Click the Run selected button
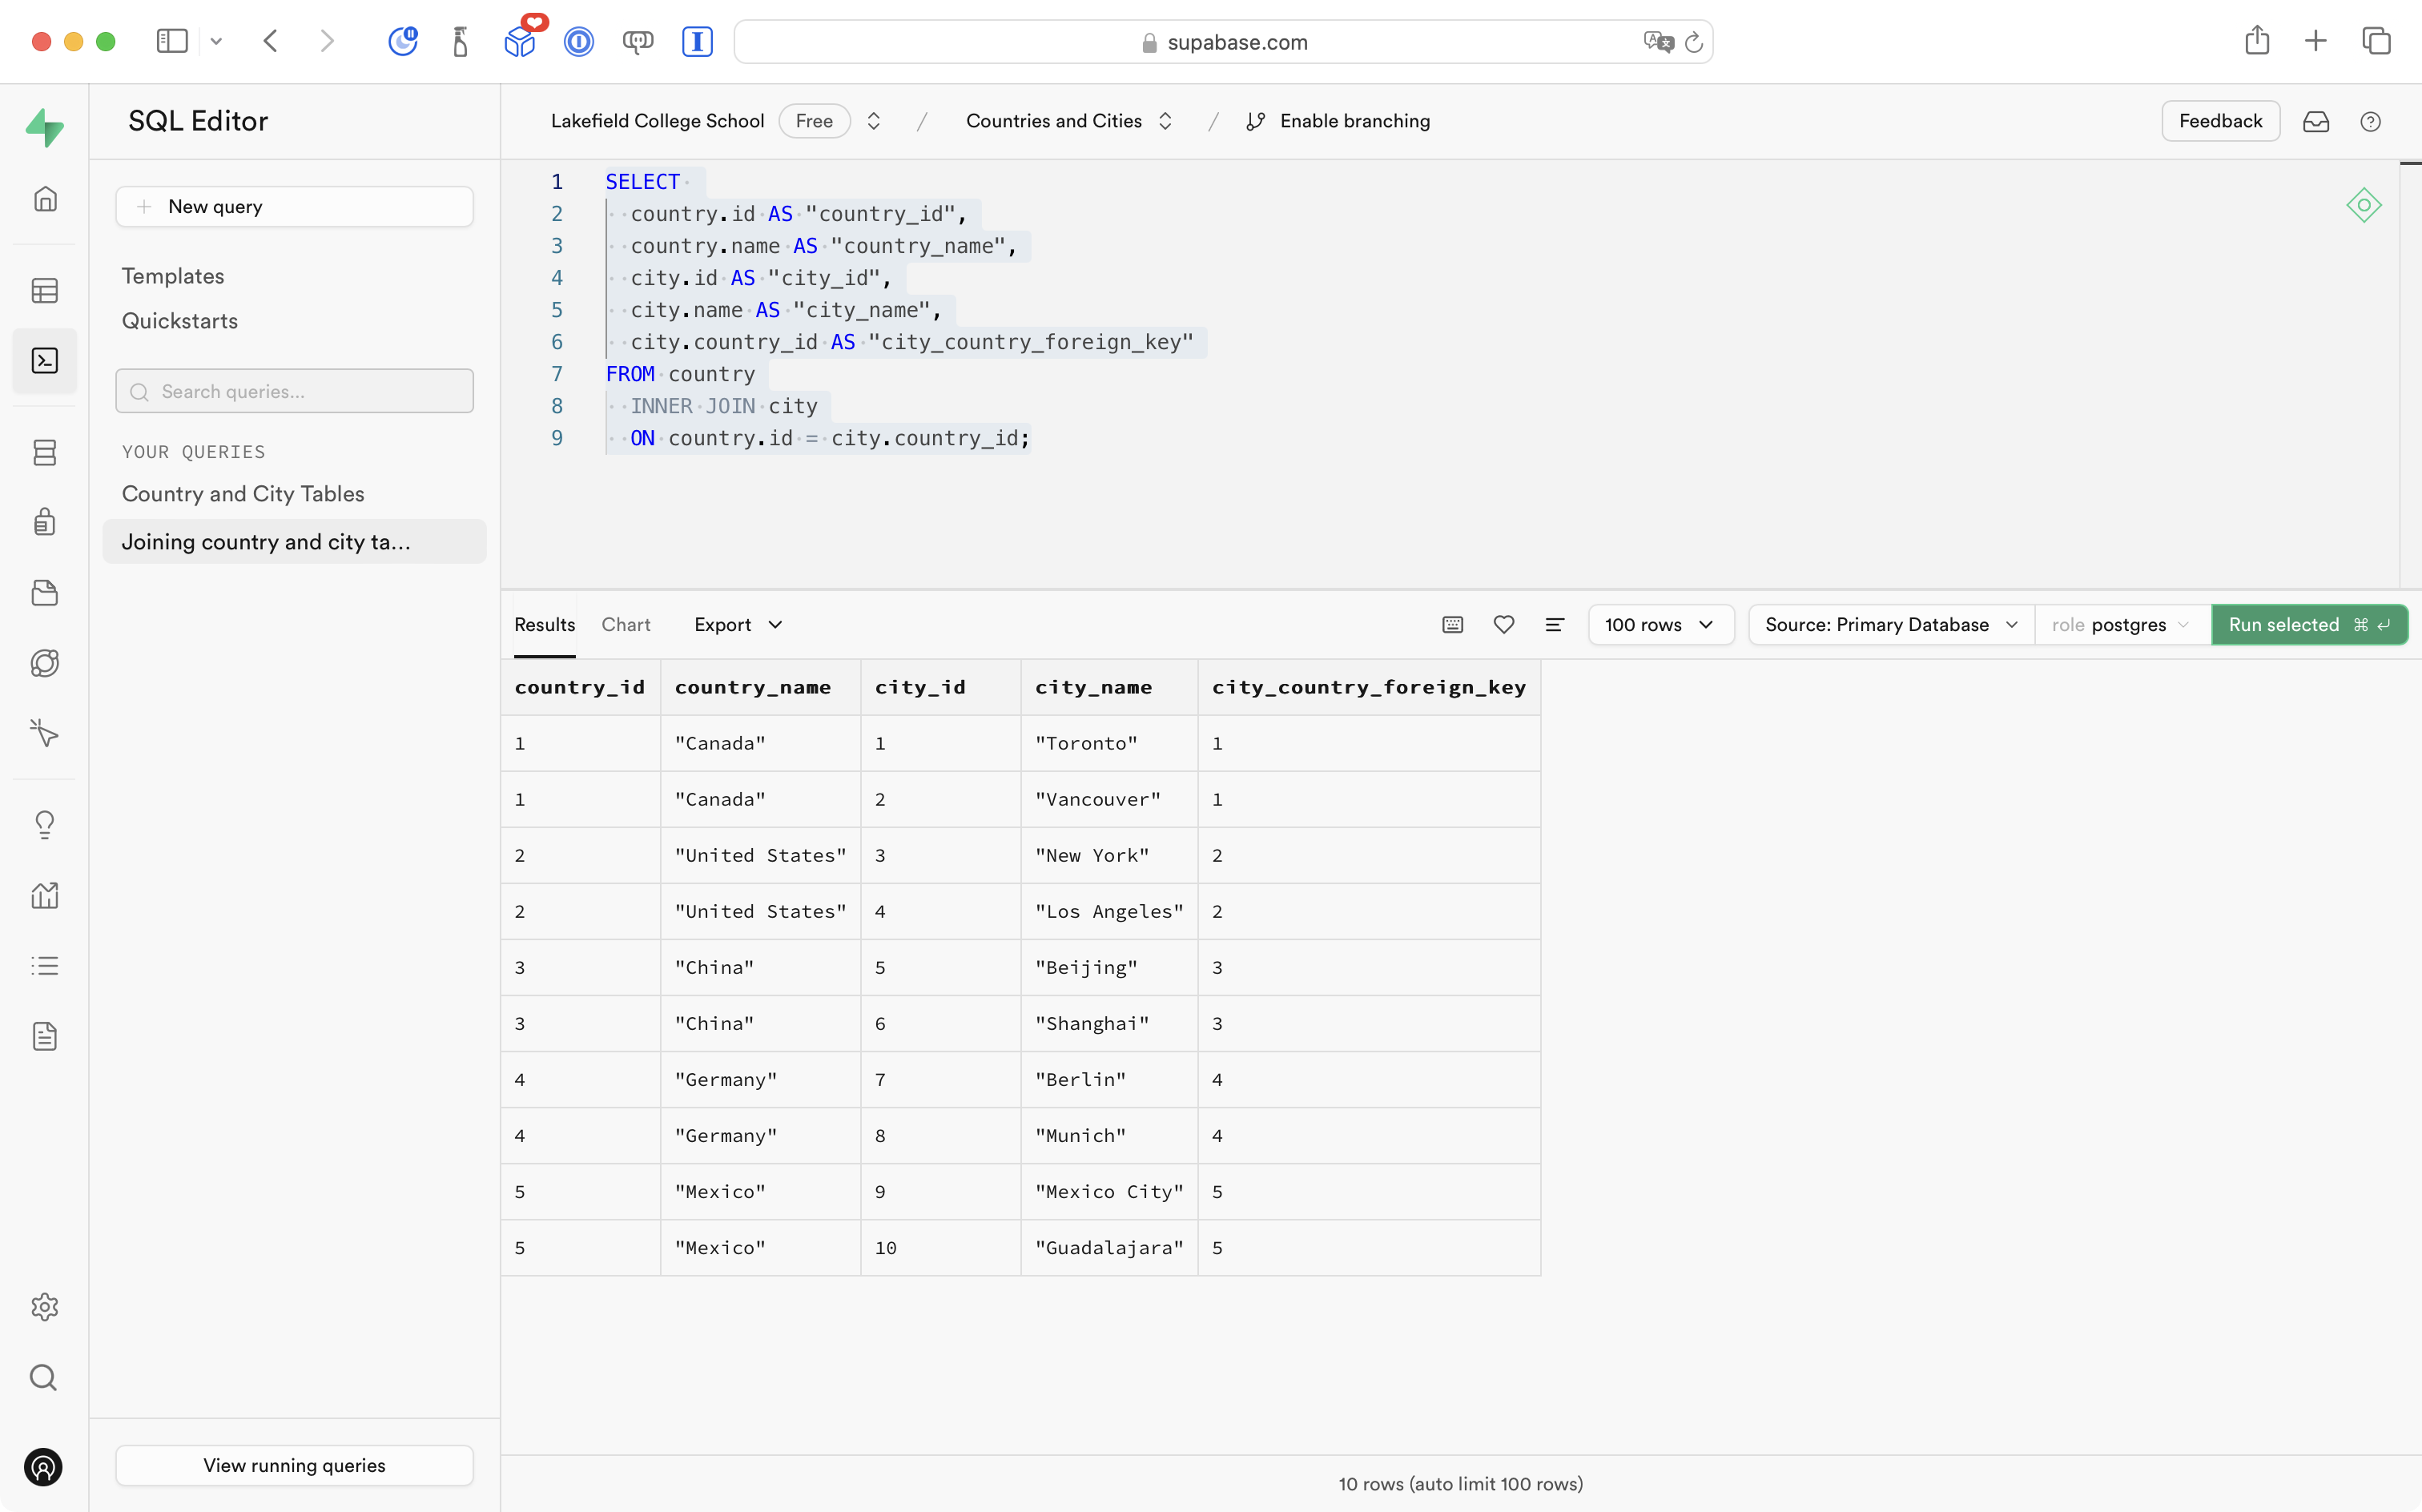 (2307, 625)
